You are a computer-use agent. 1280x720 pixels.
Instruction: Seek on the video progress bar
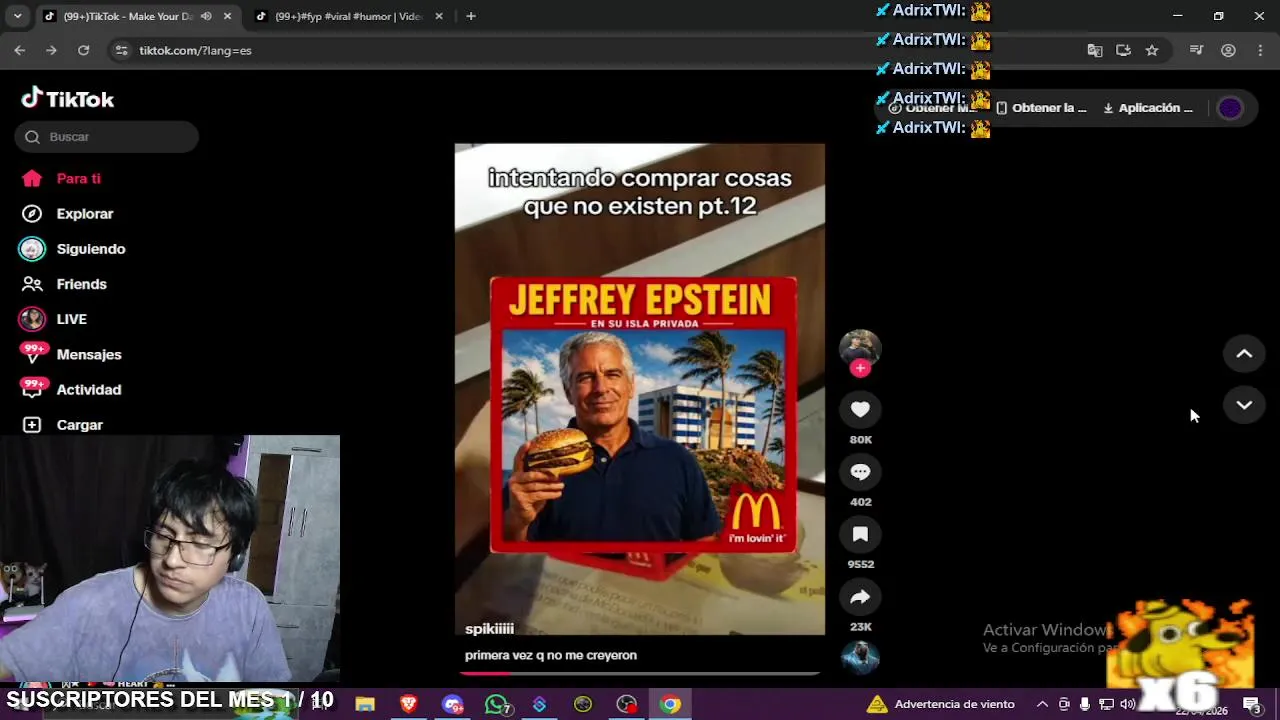pyautogui.click(x=640, y=673)
